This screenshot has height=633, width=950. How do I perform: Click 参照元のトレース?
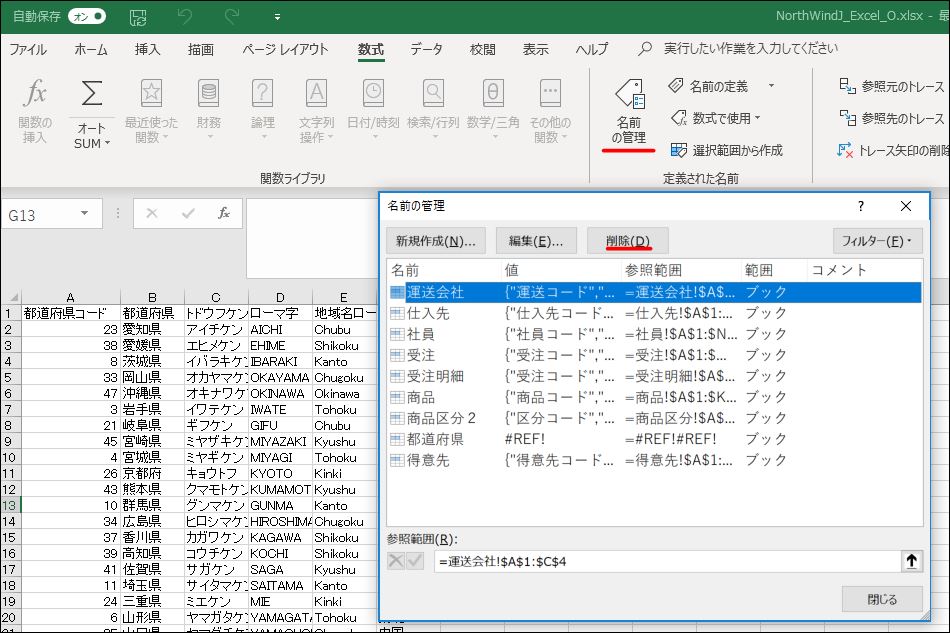point(891,87)
